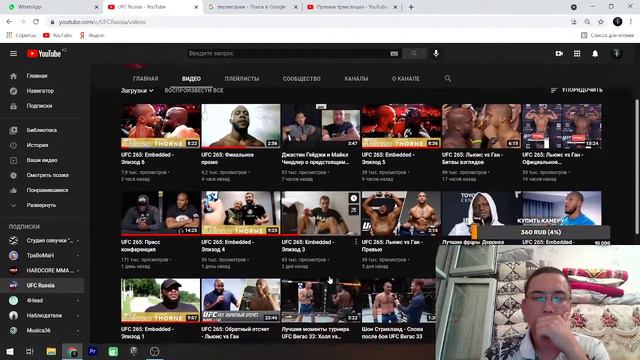Open UFC 265 Embedded Эпизод 6 thumbnail
640x360 pixels.
(160, 126)
